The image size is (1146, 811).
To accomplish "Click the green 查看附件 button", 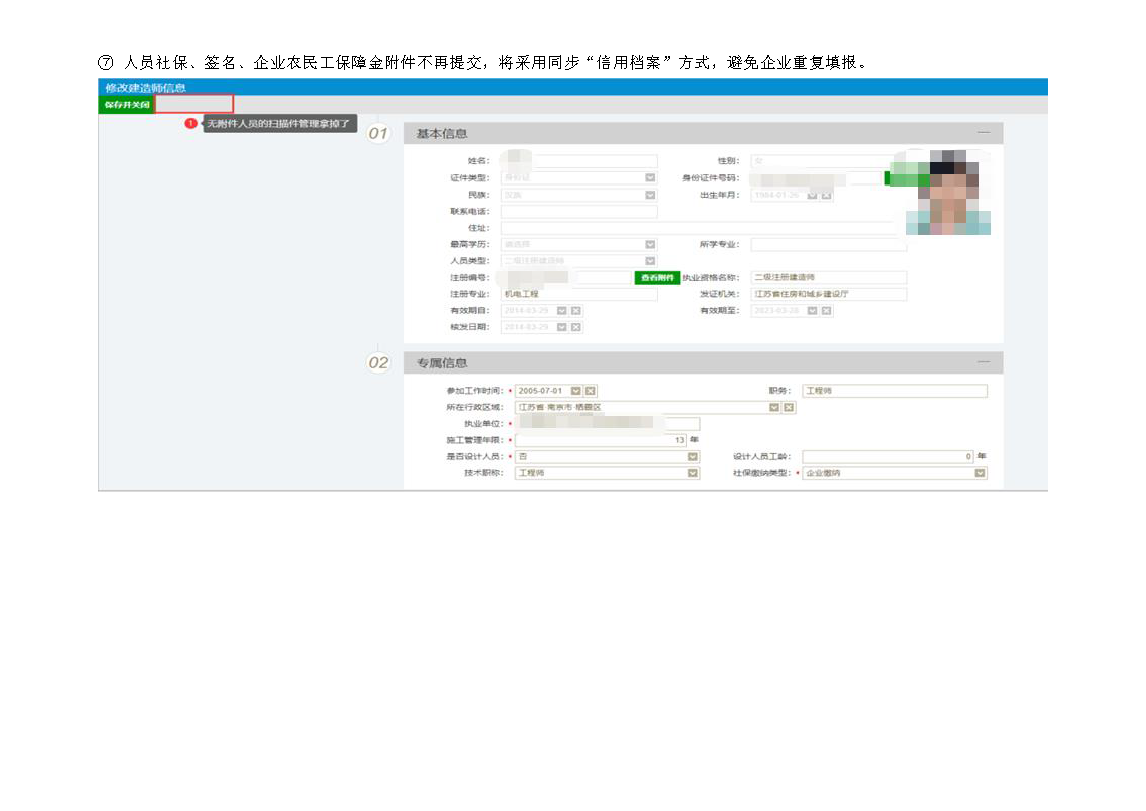I will pyautogui.click(x=656, y=277).
